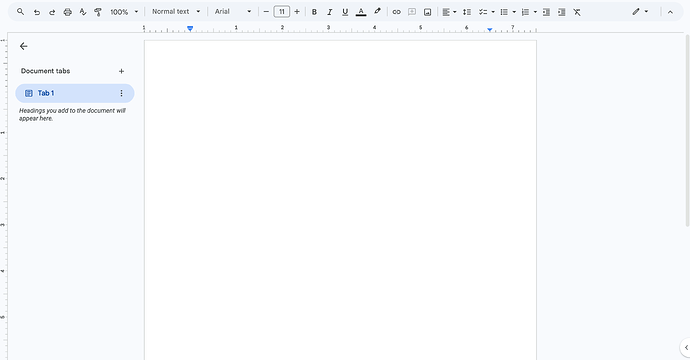Toggle Underline formatting

tap(345, 12)
